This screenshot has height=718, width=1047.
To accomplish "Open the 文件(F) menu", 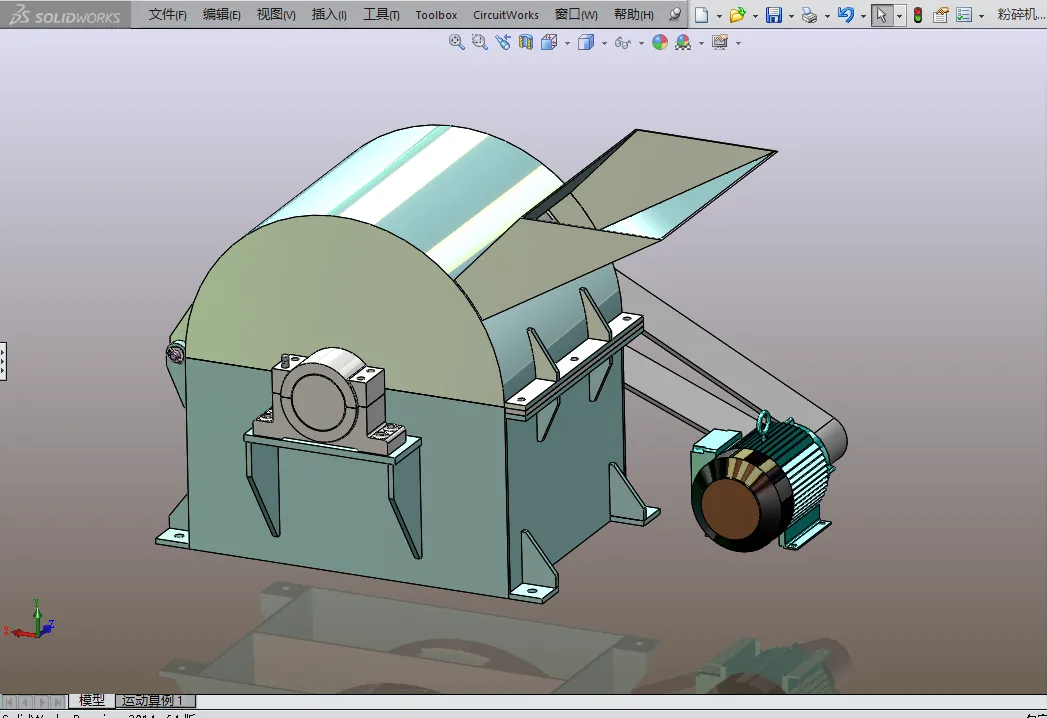I will (x=167, y=15).
